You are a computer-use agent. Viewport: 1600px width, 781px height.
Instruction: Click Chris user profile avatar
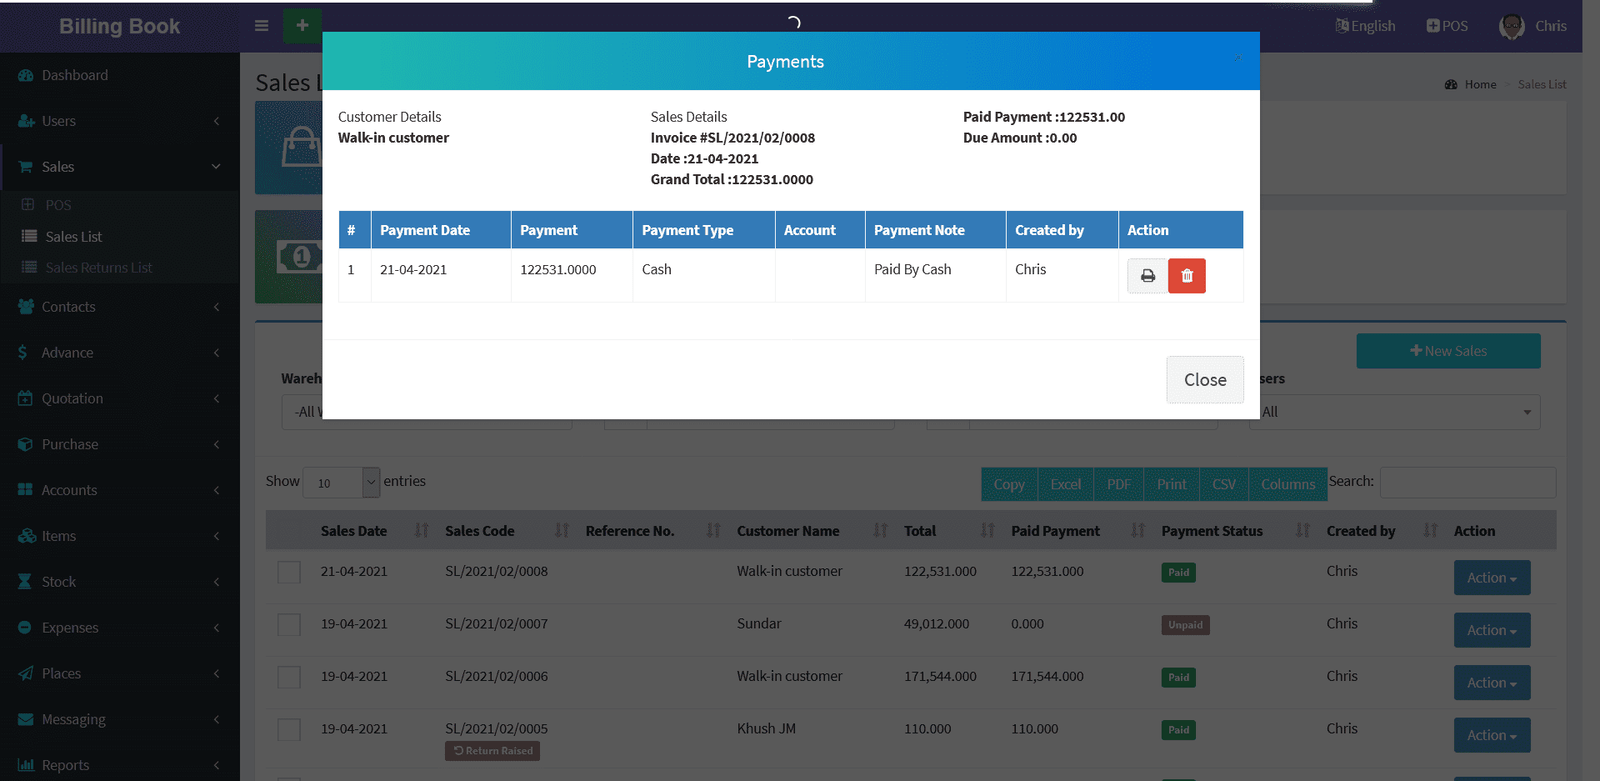(x=1511, y=26)
